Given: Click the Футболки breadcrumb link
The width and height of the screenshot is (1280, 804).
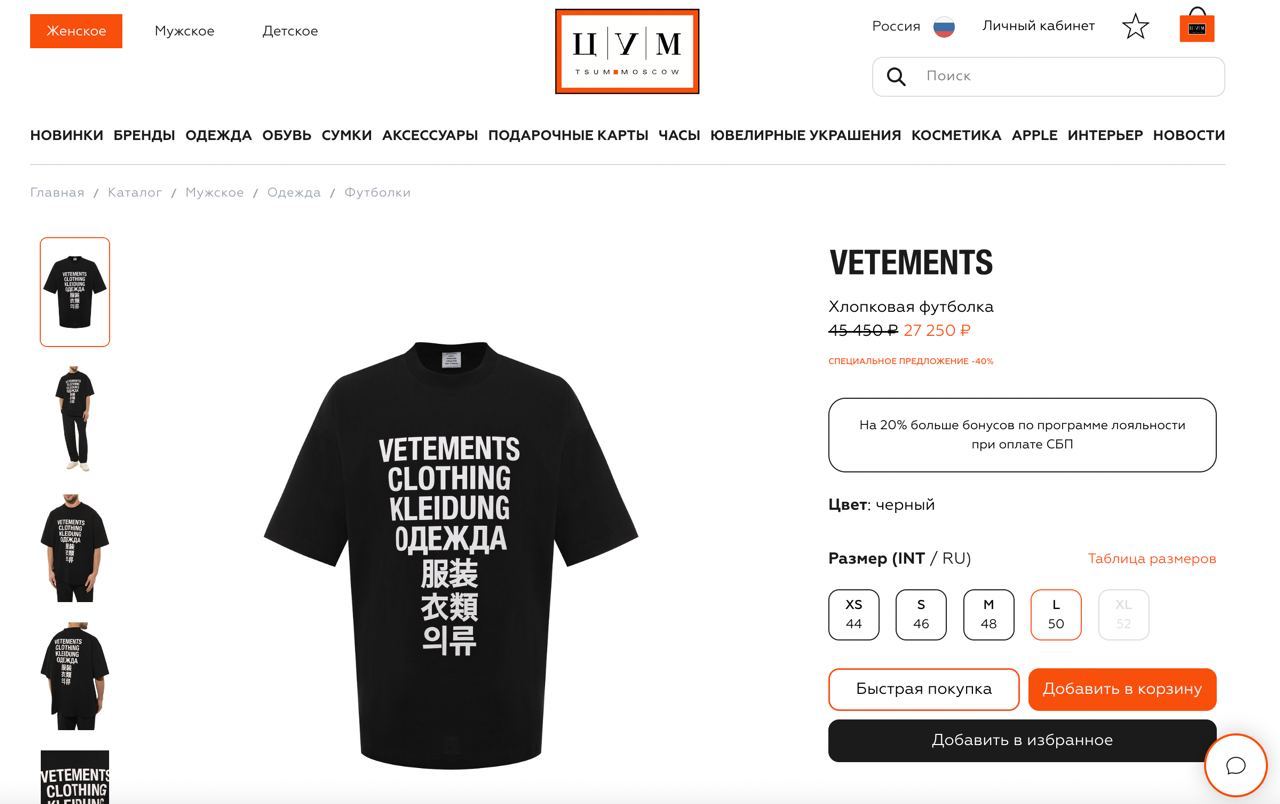Looking at the screenshot, I should (377, 192).
